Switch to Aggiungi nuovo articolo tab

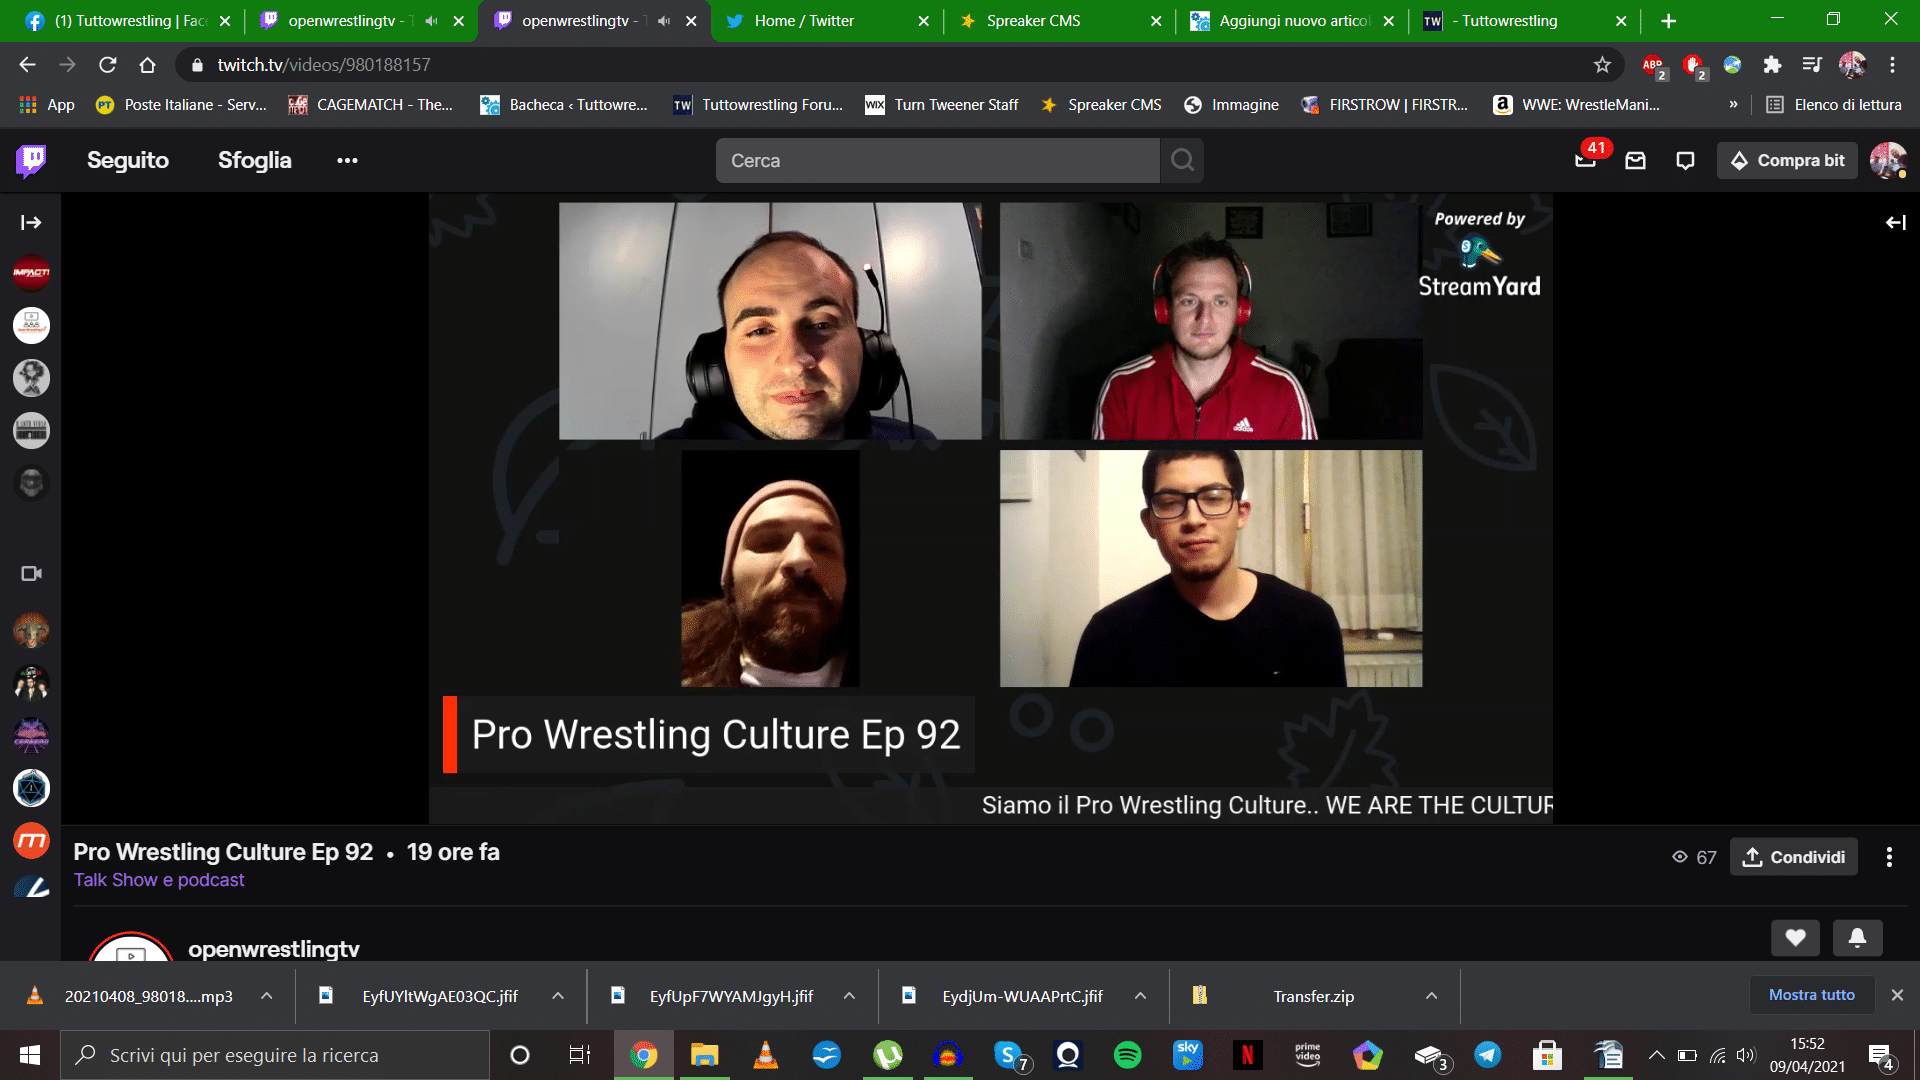click(x=1290, y=21)
